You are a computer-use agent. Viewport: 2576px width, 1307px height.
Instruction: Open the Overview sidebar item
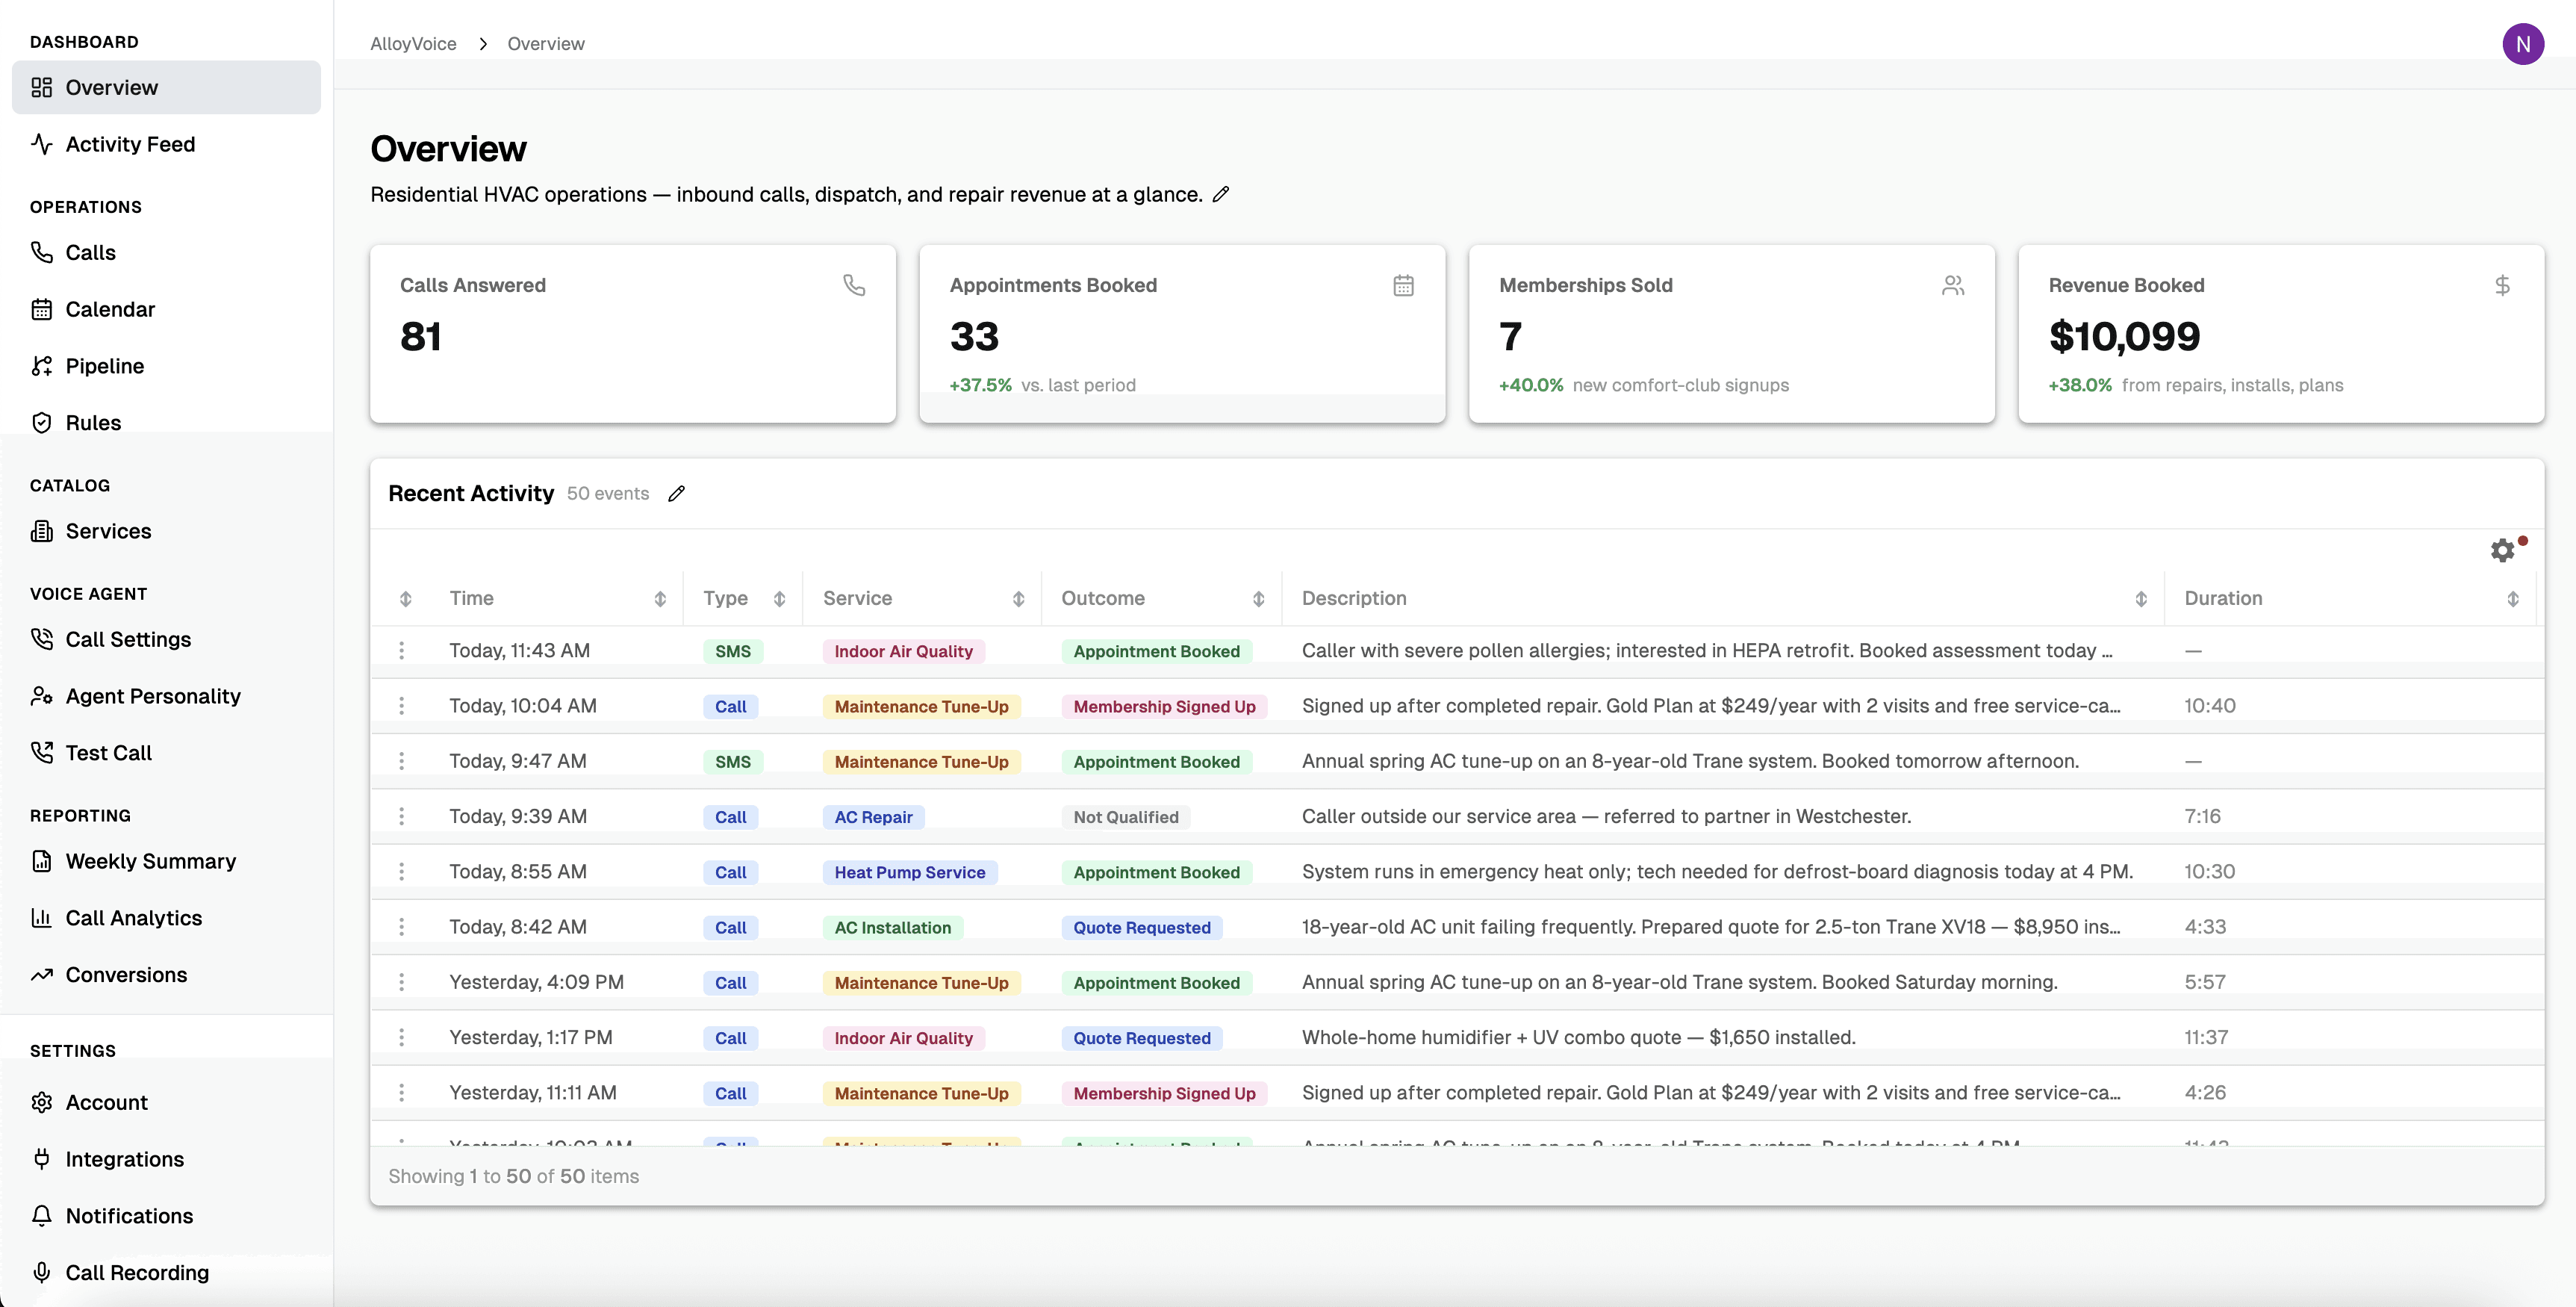point(166,87)
